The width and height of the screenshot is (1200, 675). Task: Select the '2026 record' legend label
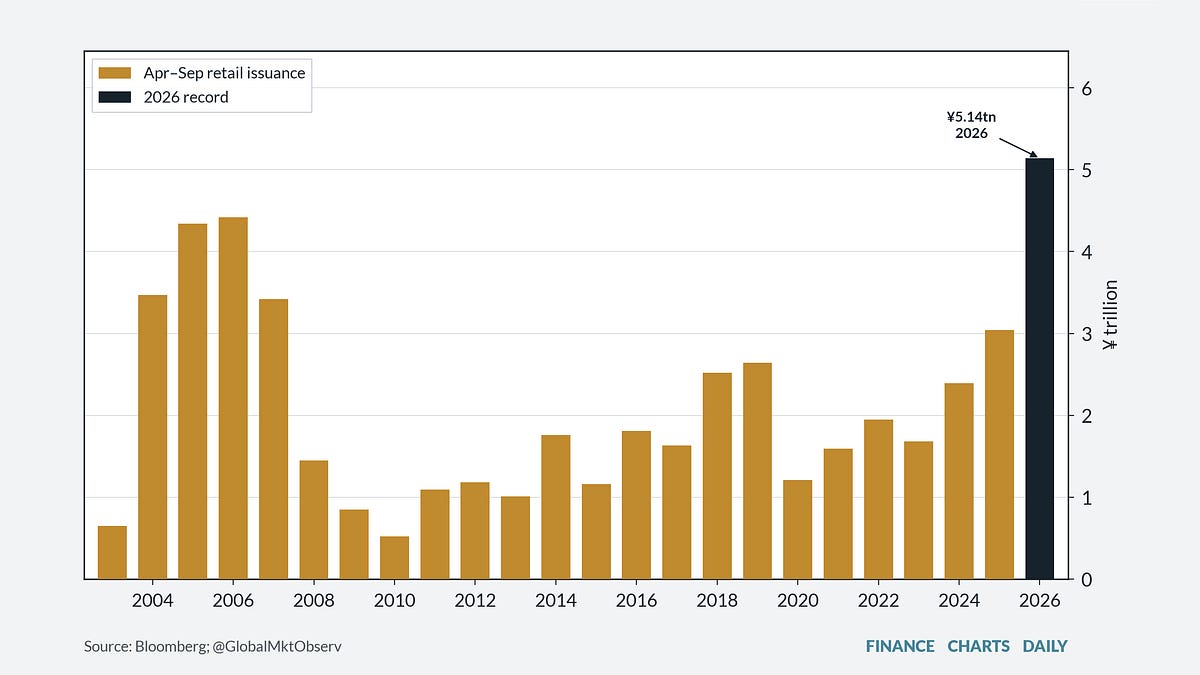point(184,97)
